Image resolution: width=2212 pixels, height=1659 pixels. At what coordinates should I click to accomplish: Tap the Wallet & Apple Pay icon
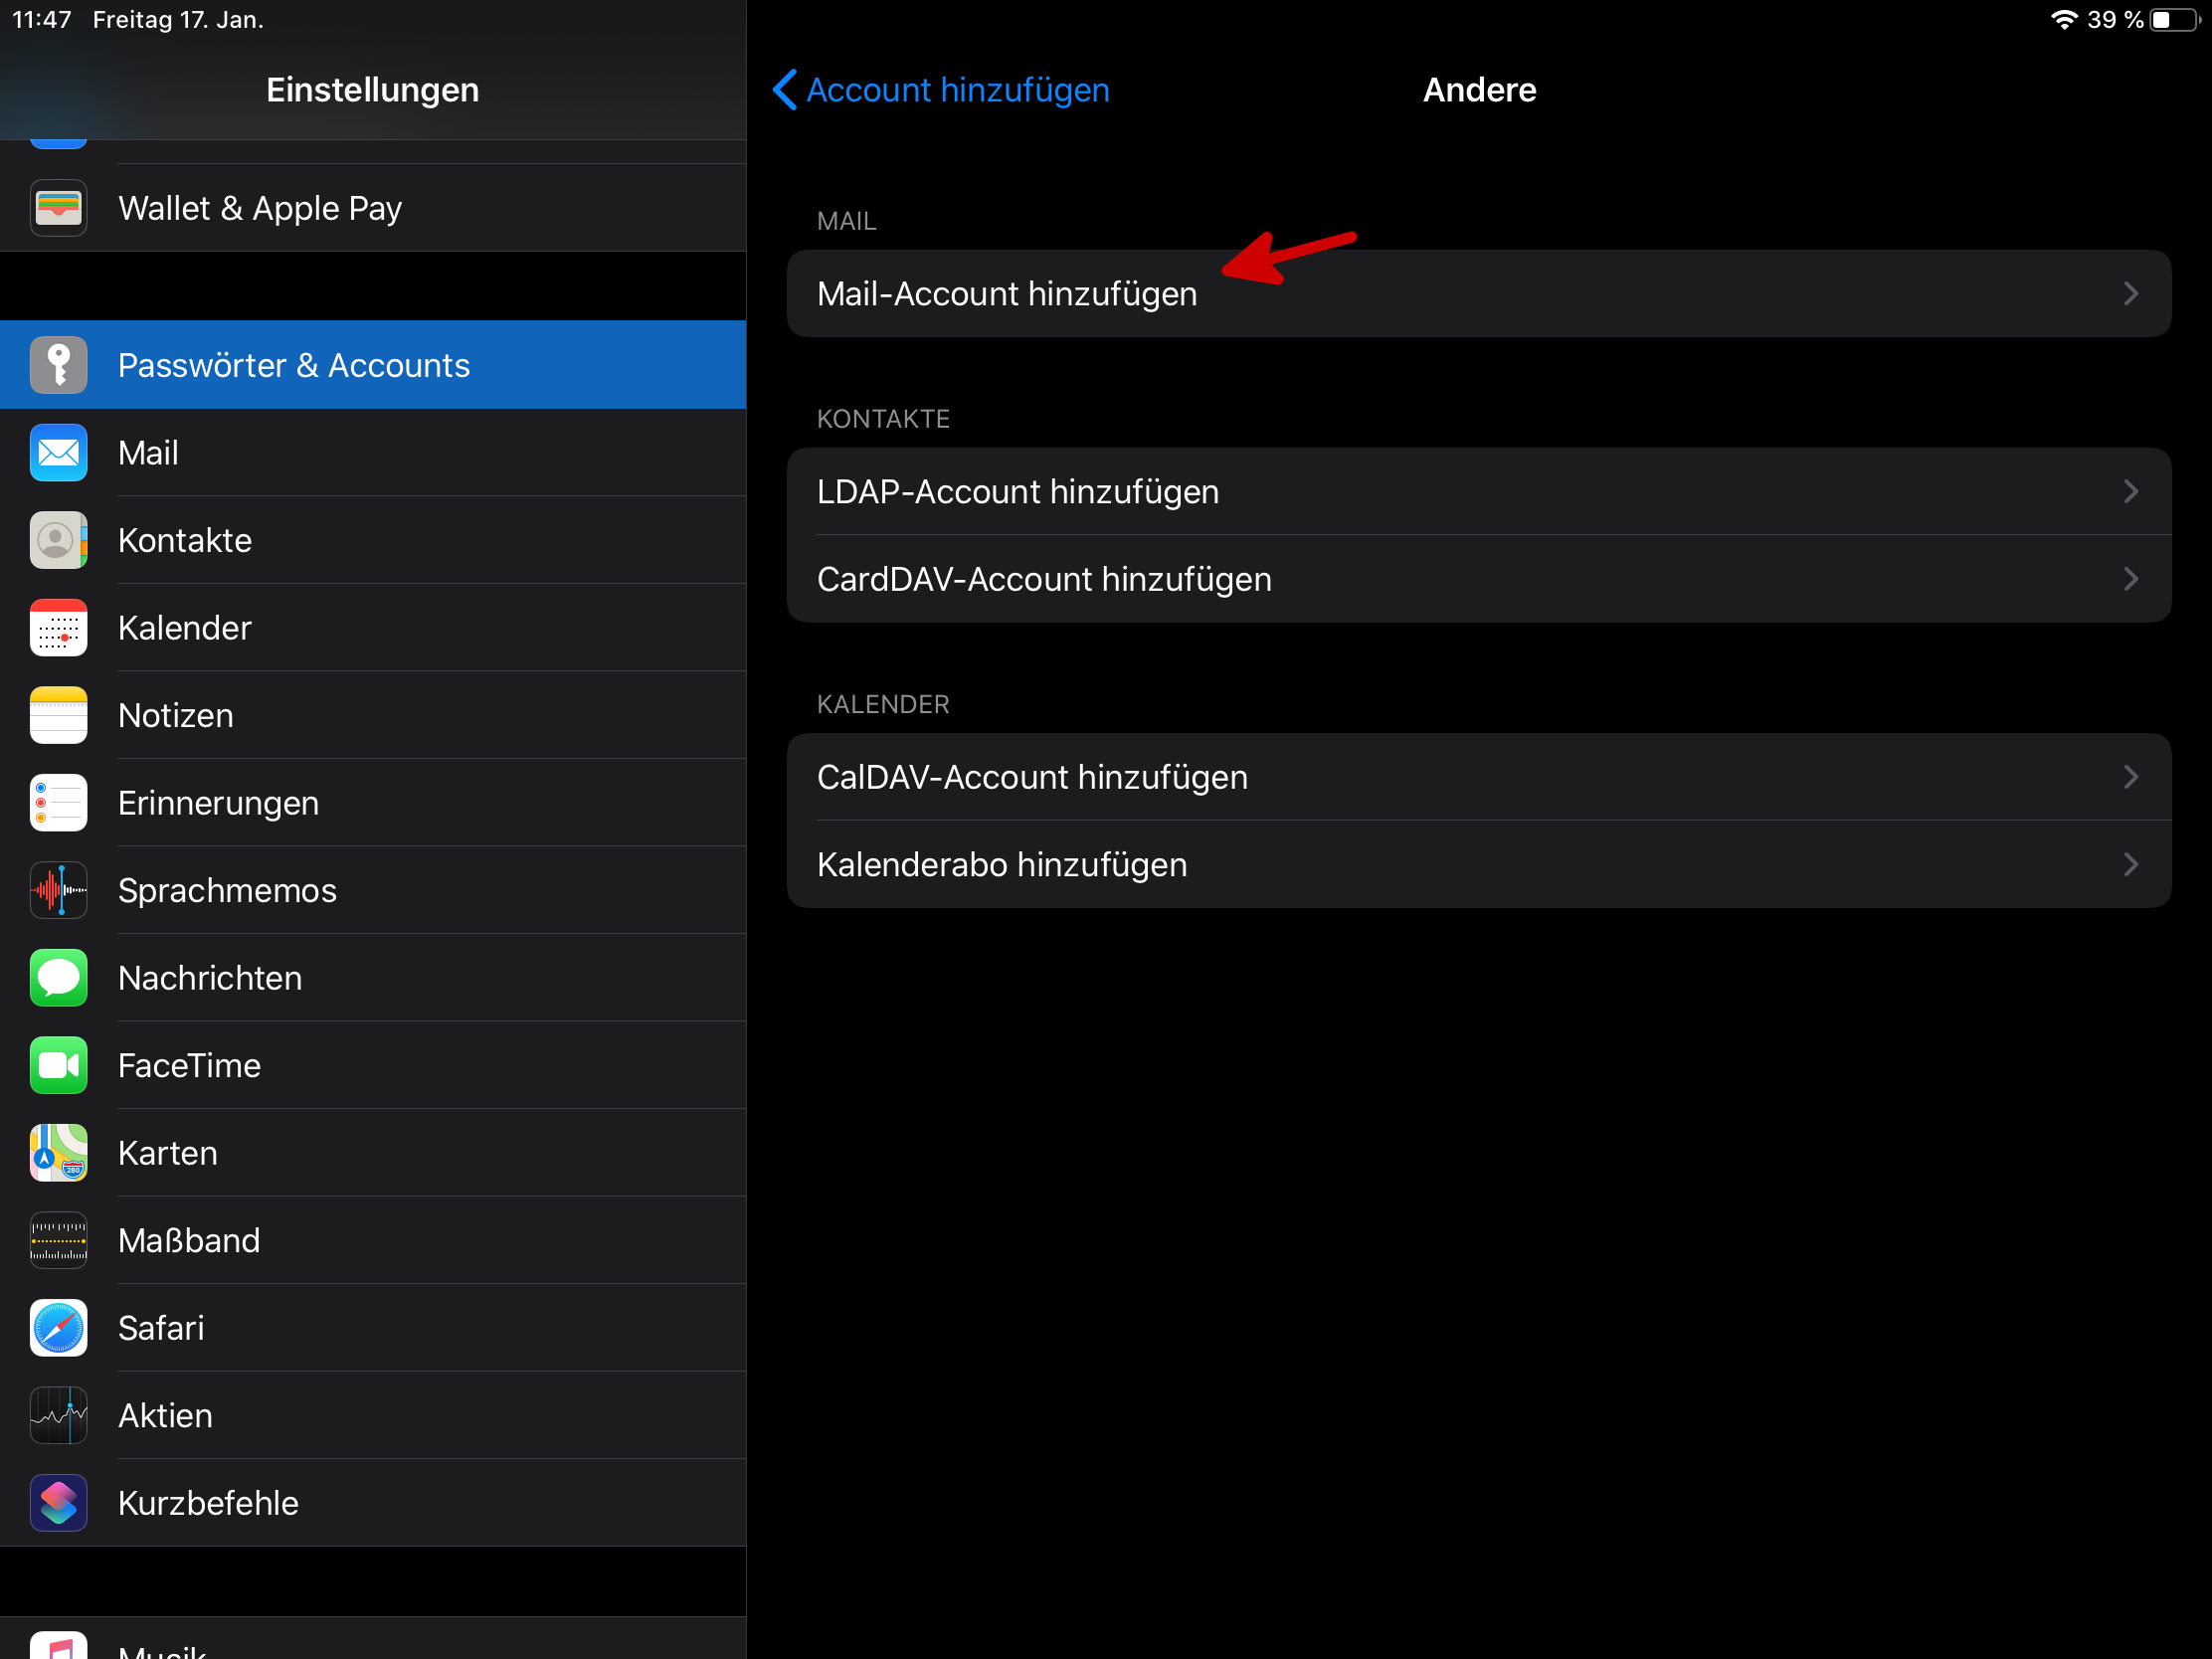pos(58,208)
